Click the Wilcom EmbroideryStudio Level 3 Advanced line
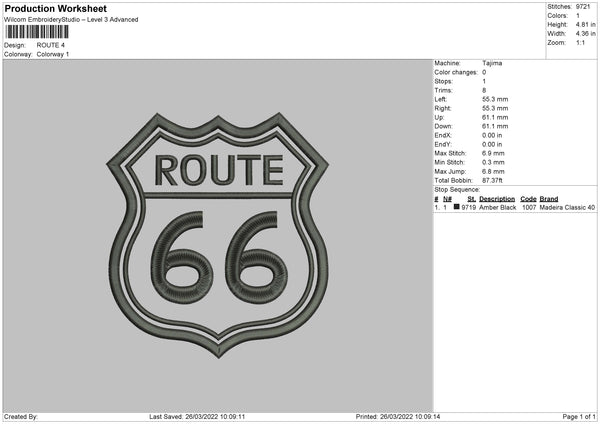 [71, 20]
